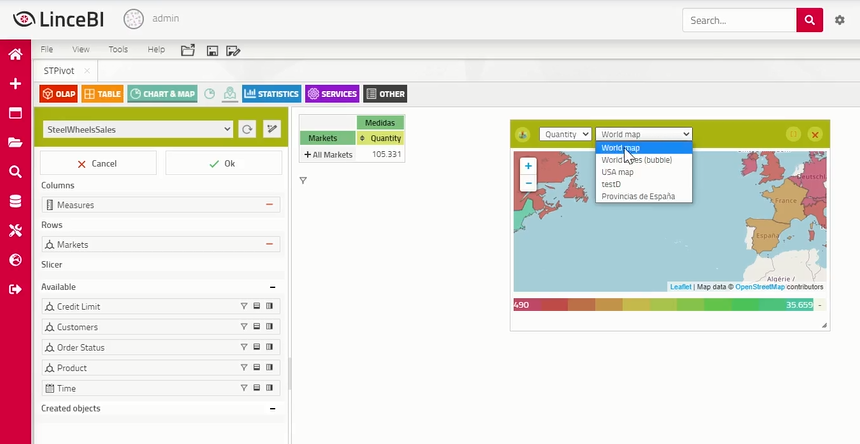
Task: Click the TABLE button
Action: [x=103, y=94]
